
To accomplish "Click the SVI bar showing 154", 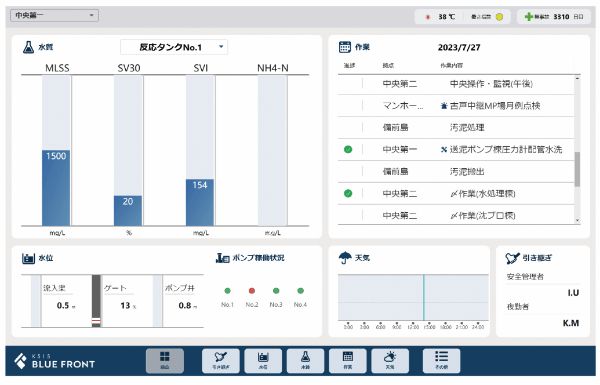I will [200, 202].
